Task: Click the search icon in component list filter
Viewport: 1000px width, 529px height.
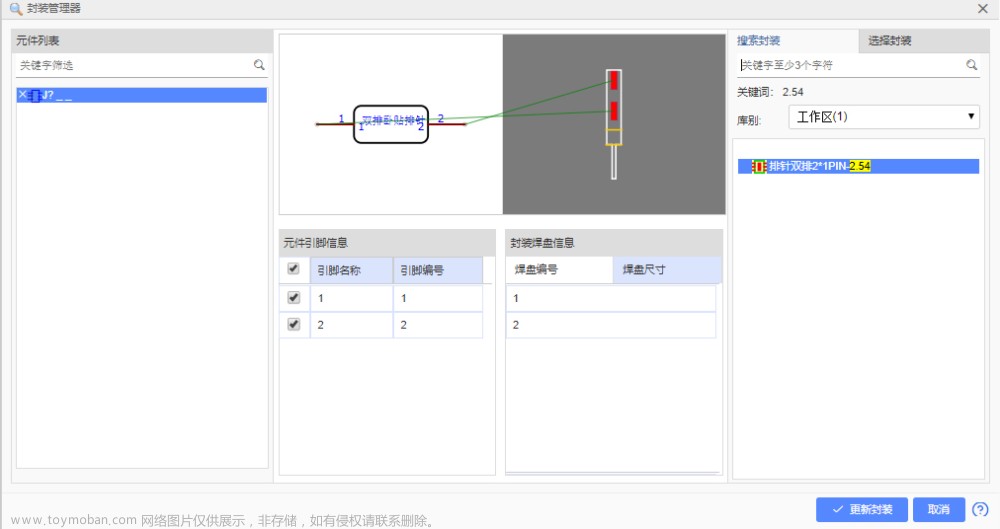Action: click(x=259, y=64)
